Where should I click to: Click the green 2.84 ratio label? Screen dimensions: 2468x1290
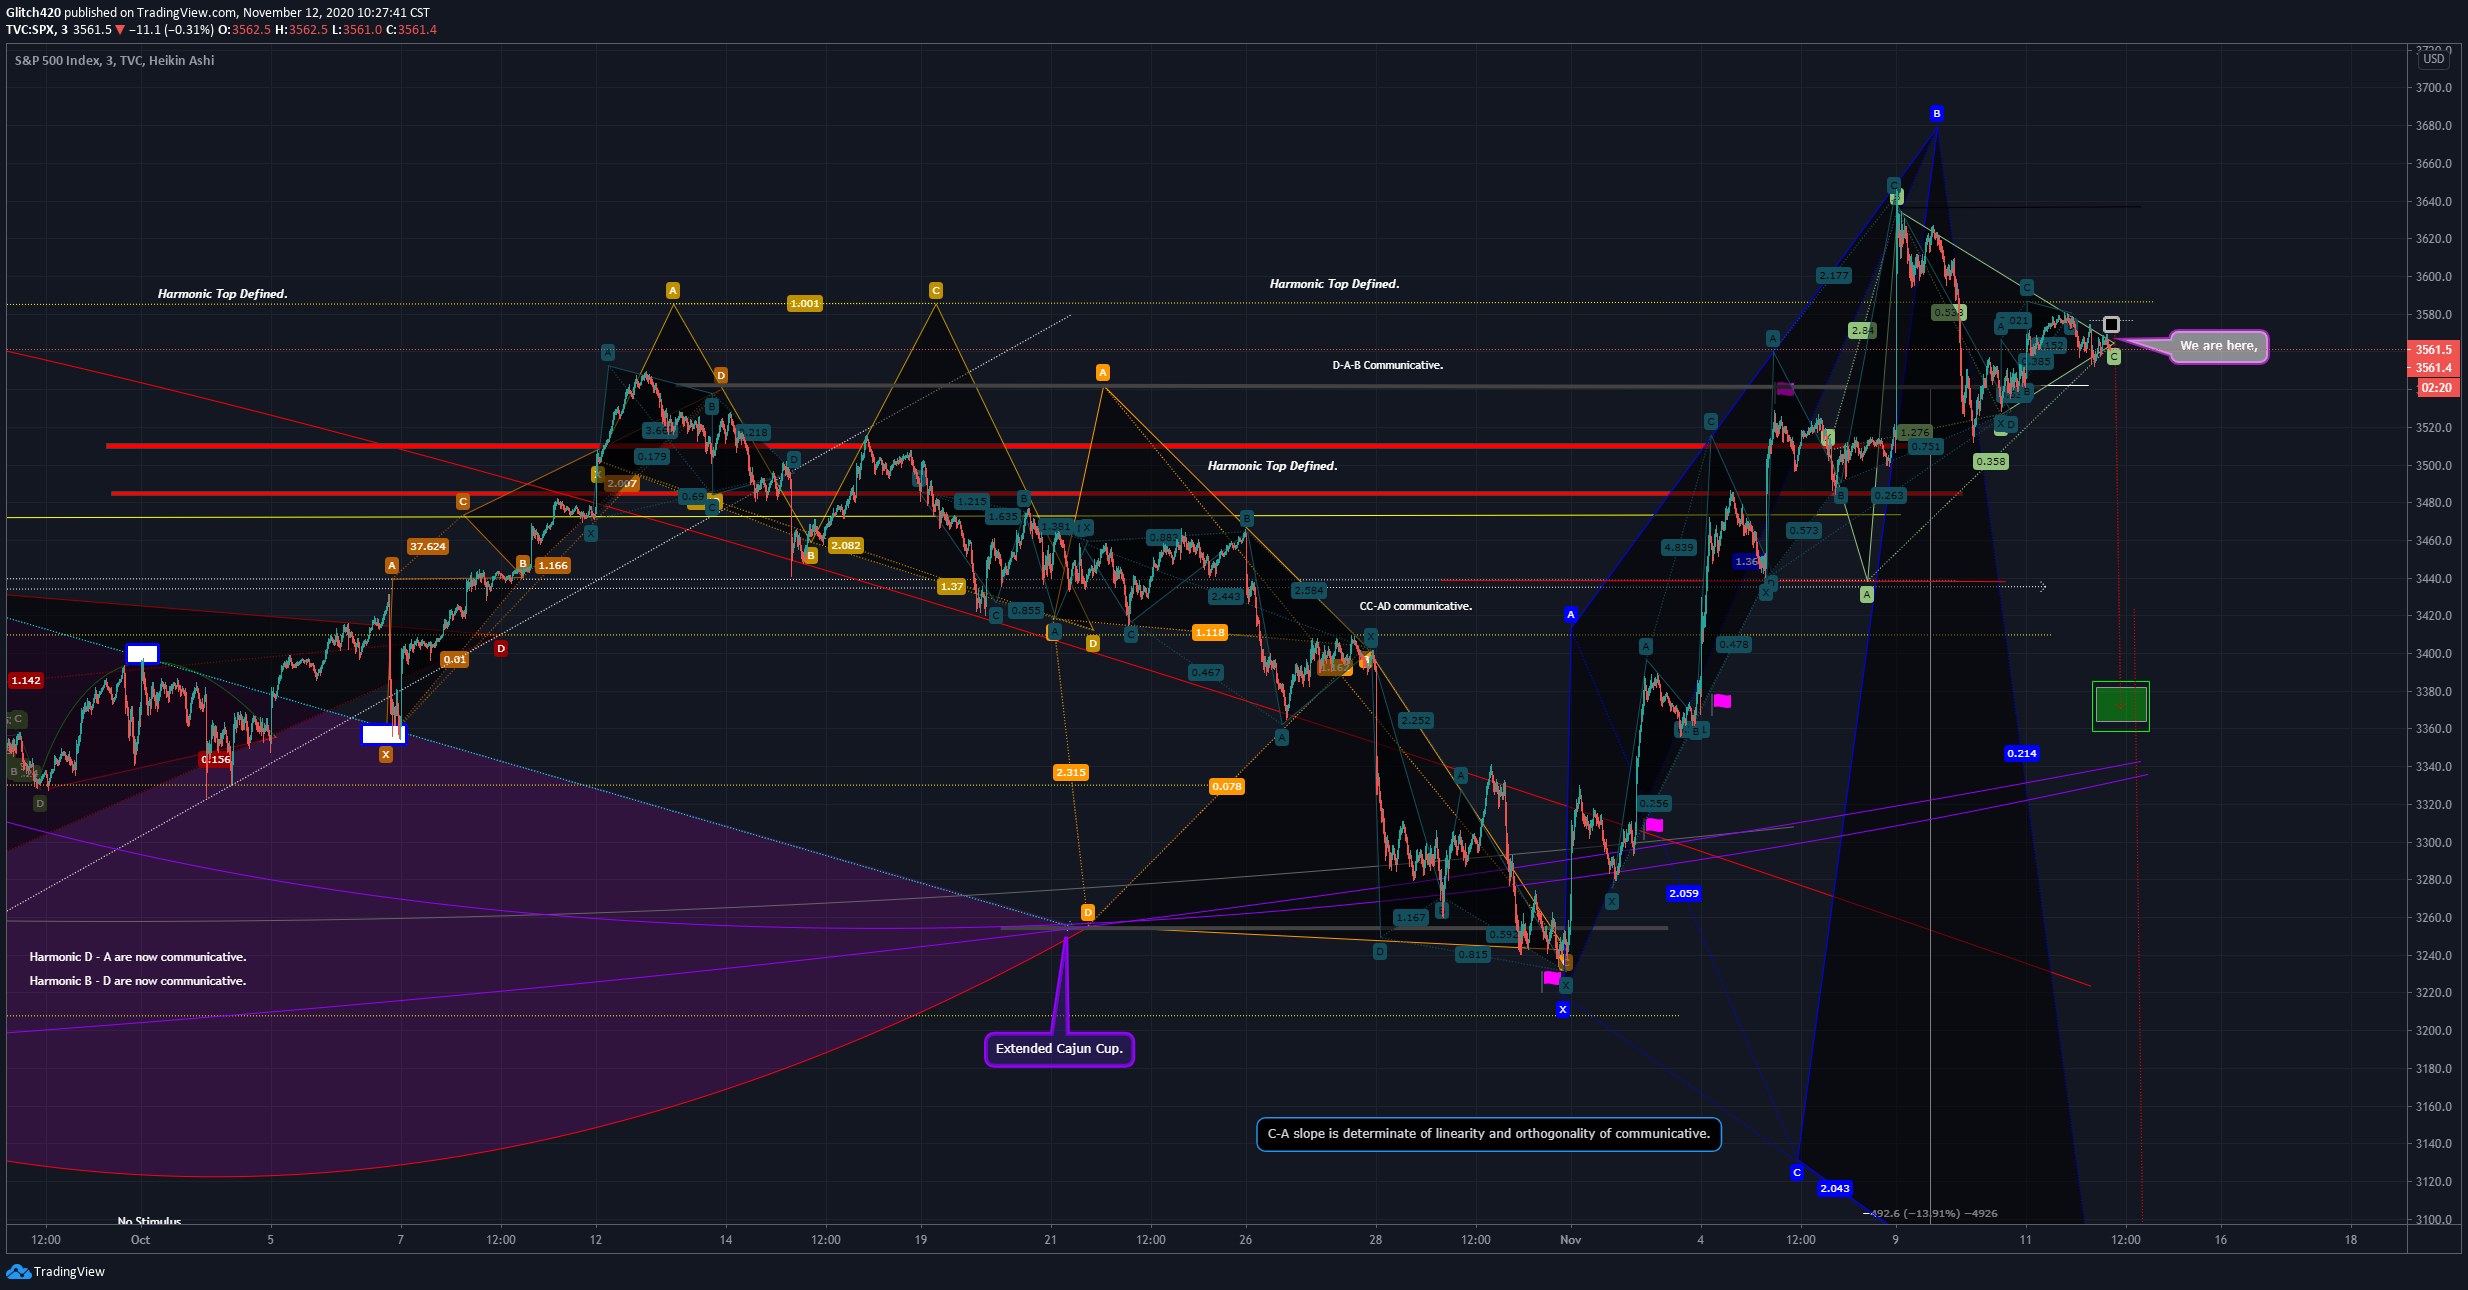1862,331
